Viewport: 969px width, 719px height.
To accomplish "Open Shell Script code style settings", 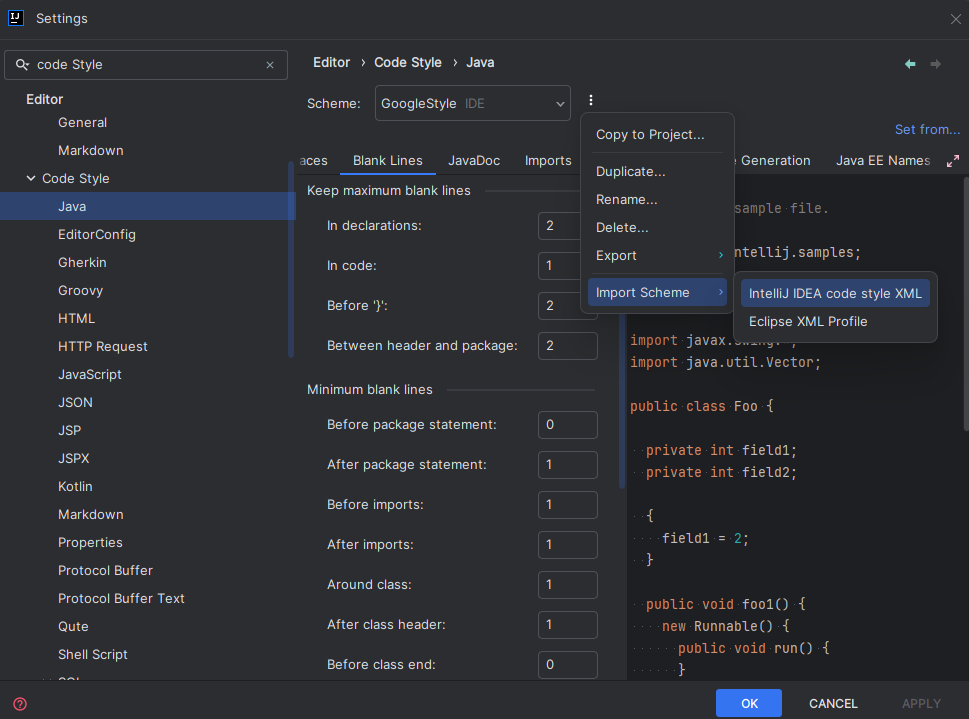I will pyautogui.click(x=93, y=654).
